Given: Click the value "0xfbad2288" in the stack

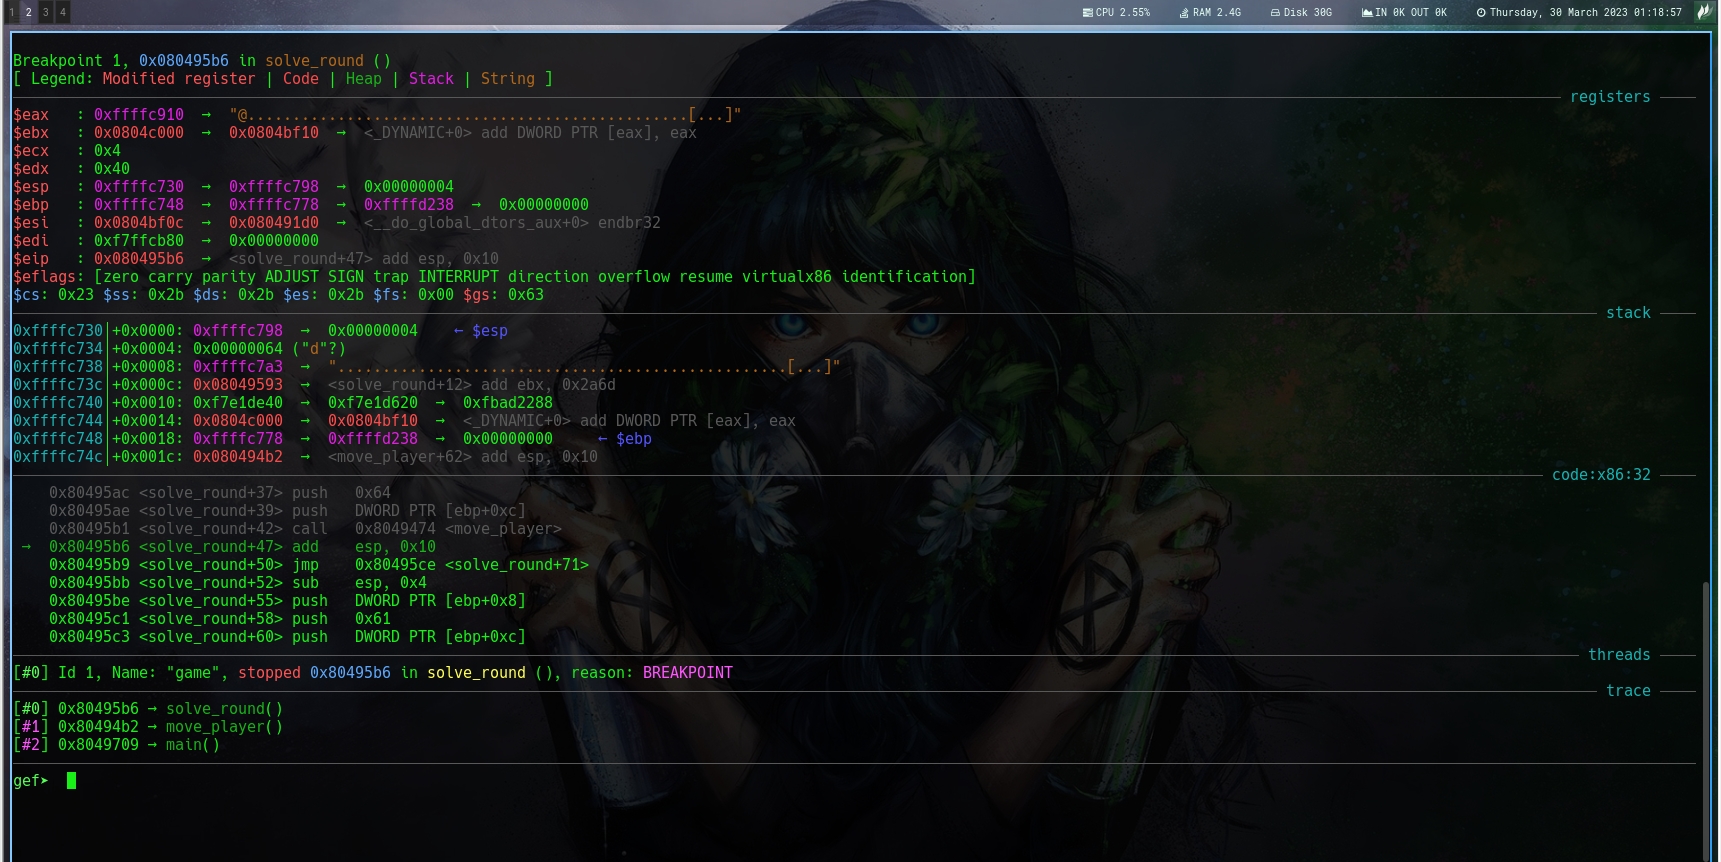Looking at the screenshot, I should pos(508,402).
